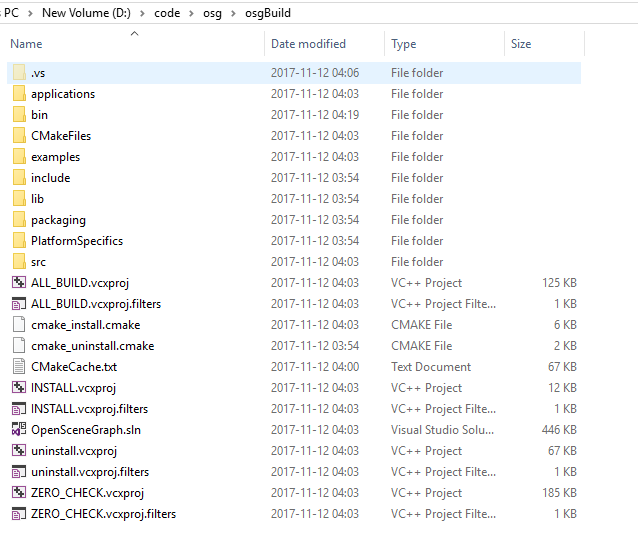Click the 2017-11-12 04:19 date of bin
Viewport: 638px width, 545px height.
click(x=315, y=115)
